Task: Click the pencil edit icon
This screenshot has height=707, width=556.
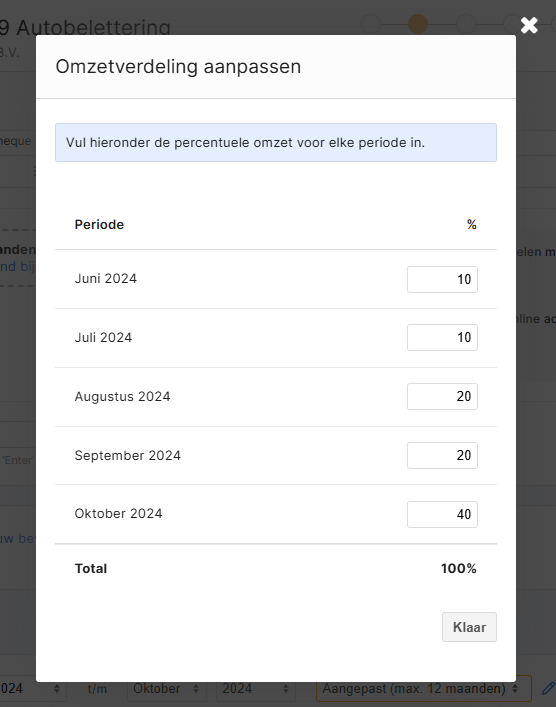Action: pos(548,689)
